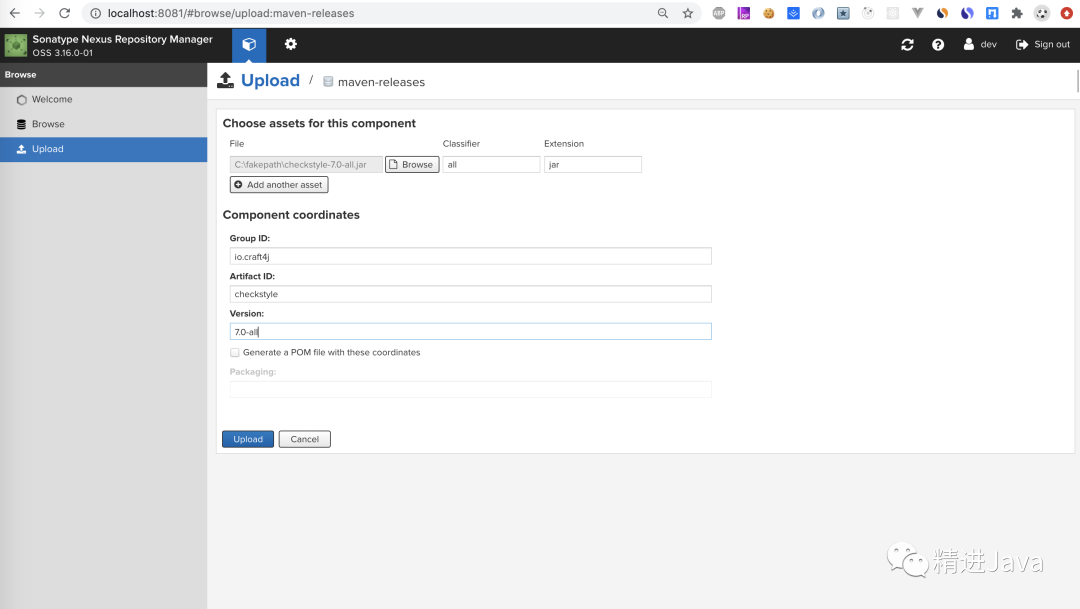The width and height of the screenshot is (1080, 609).
Task: Bookmark this page with the star icon
Action: click(687, 13)
